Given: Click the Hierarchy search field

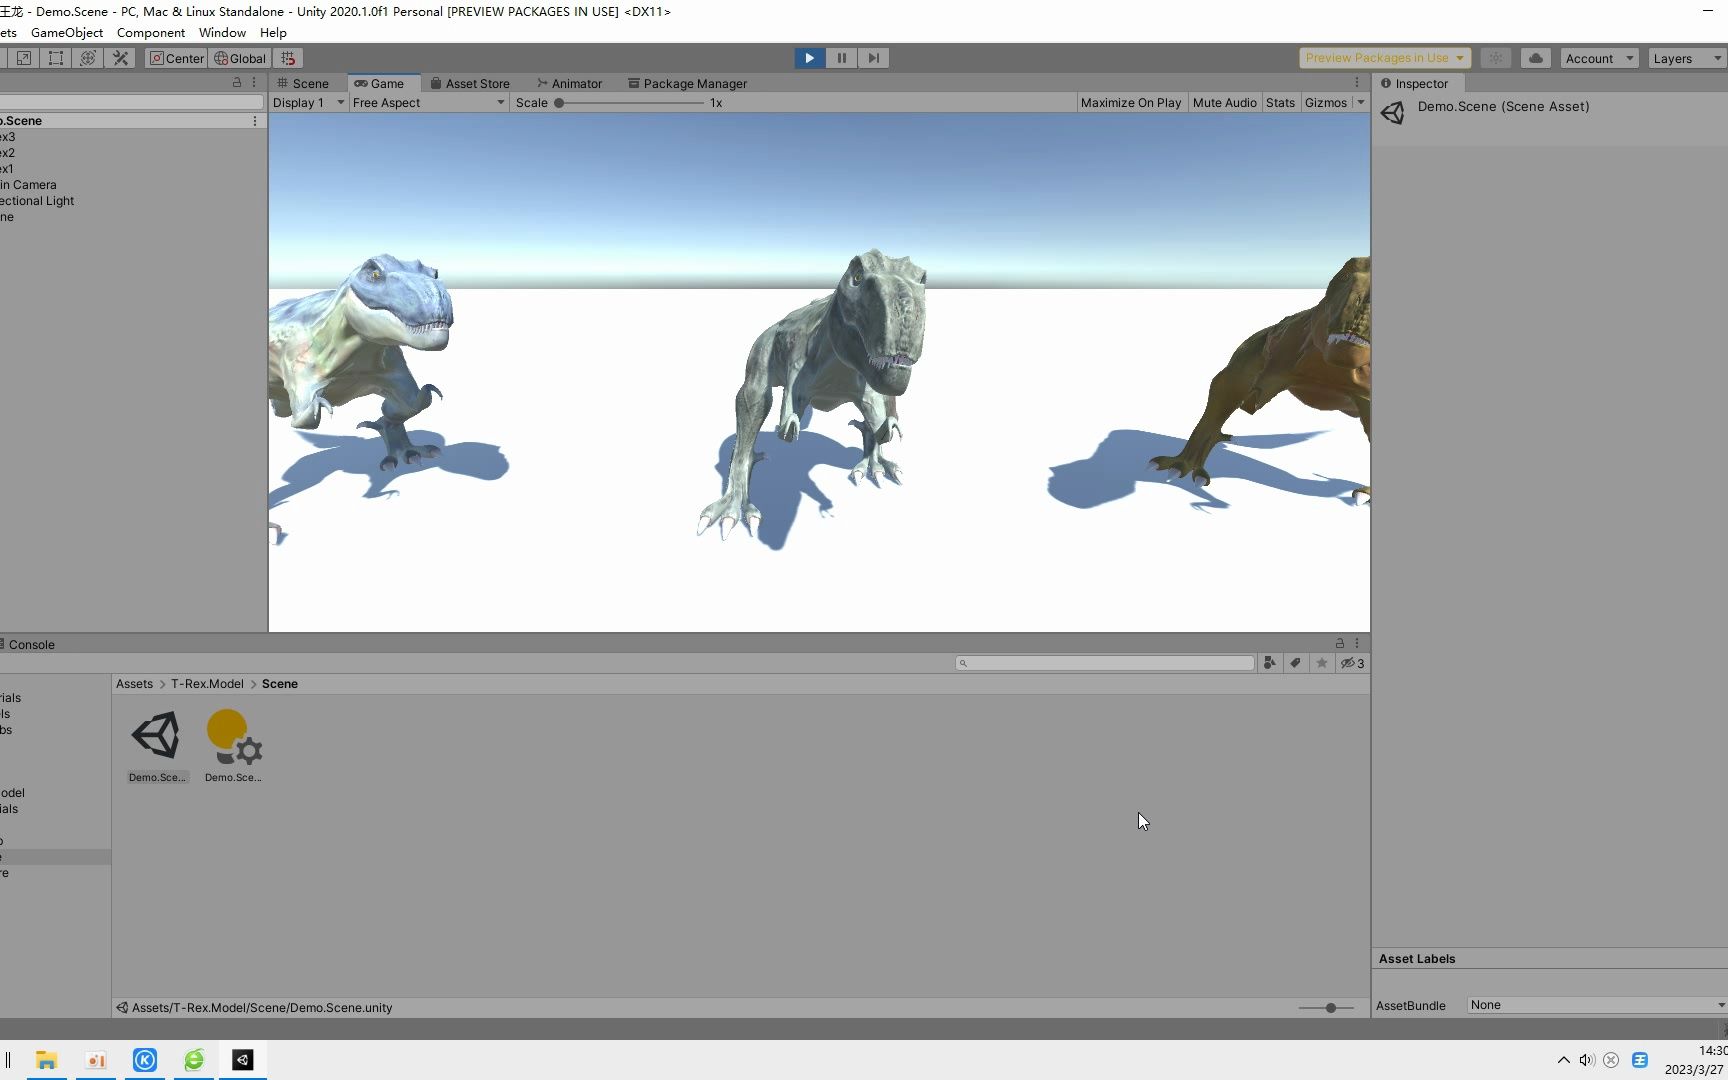Looking at the screenshot, I should pos(131,101).
